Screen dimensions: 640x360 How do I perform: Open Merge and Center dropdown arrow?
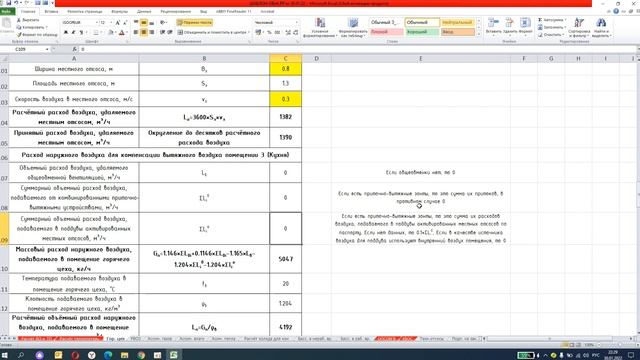pos(249,32)
